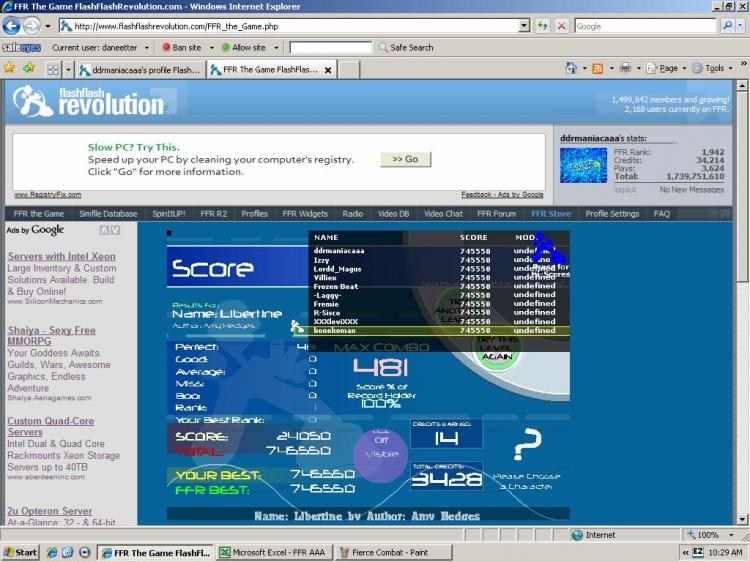Click the Print icon

click(625, 68)
